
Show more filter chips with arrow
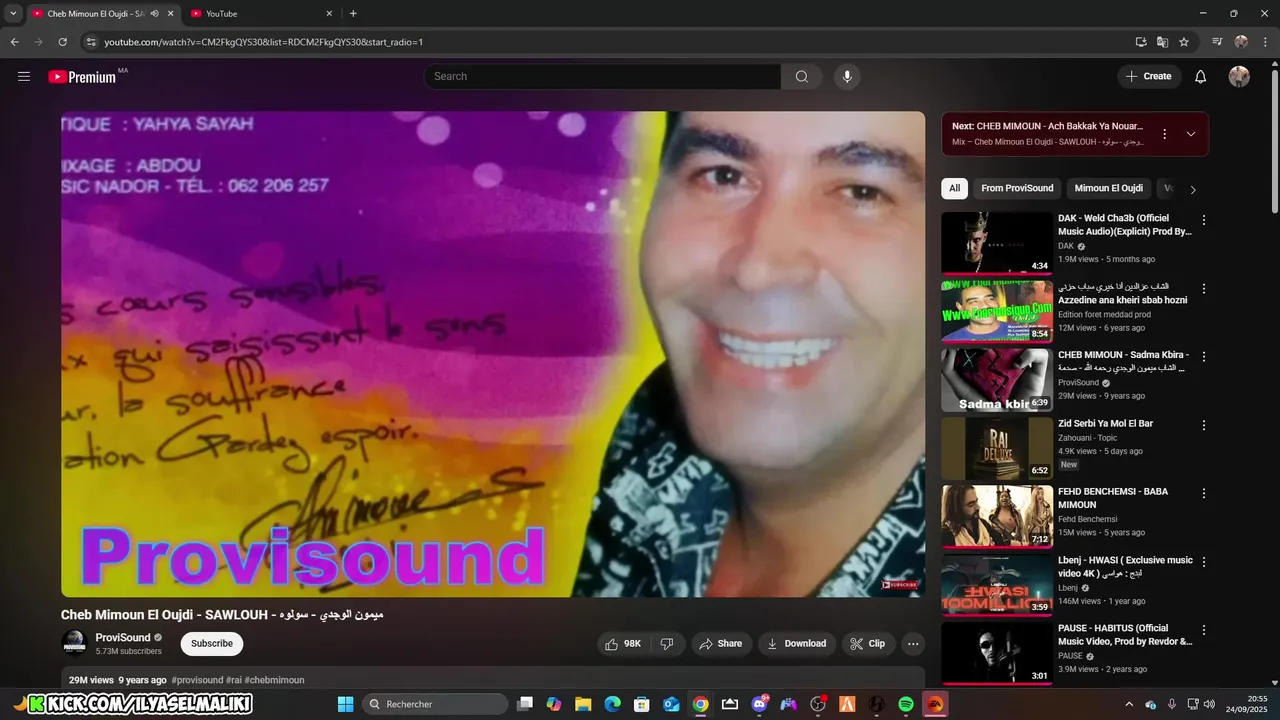pyautogui.click(x=1192, y=189)
